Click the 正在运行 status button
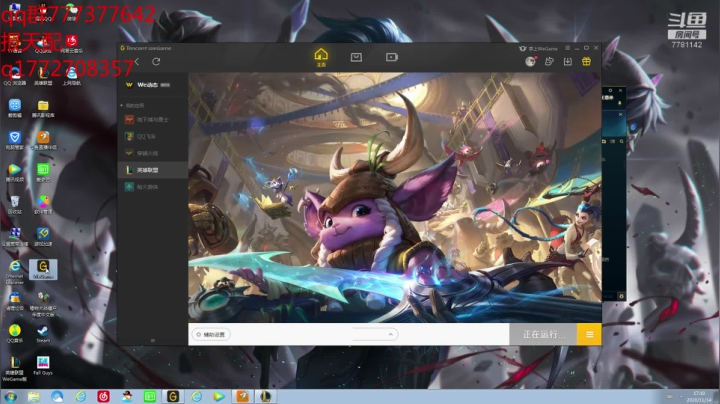This screenshot has height=404, width=720. click(543, 334)
